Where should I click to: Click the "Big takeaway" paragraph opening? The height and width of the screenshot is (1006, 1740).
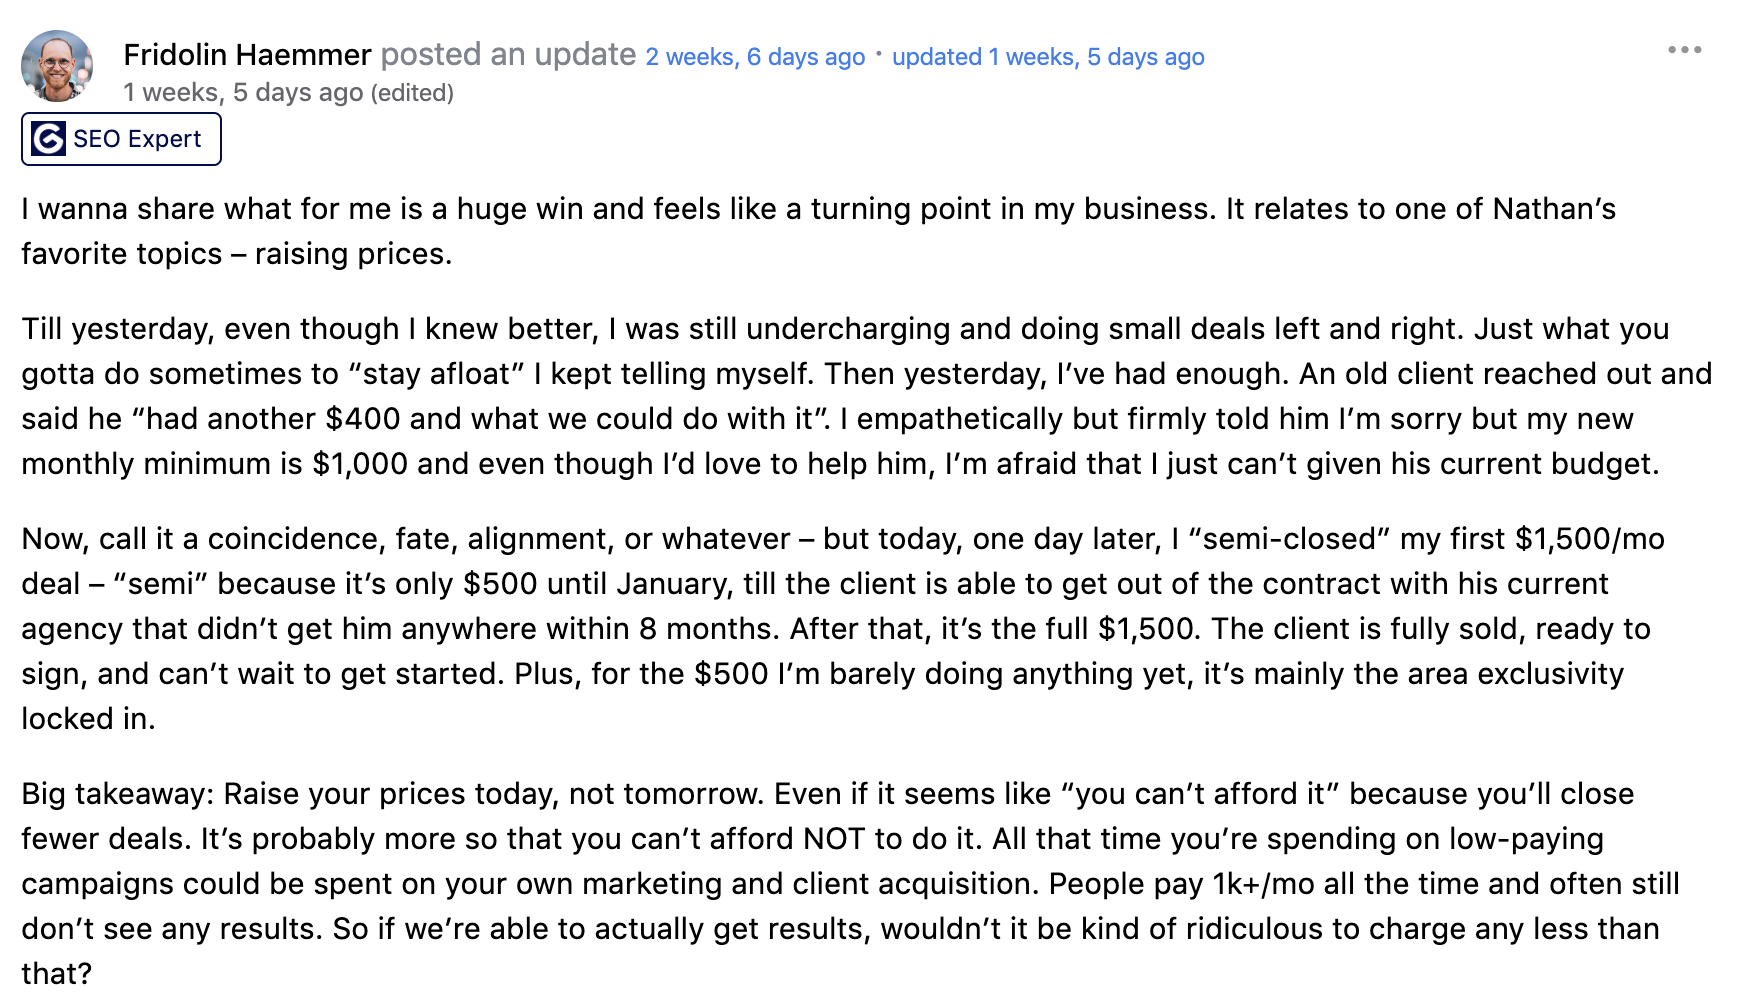pyautogui.click(x=117, y=794)
